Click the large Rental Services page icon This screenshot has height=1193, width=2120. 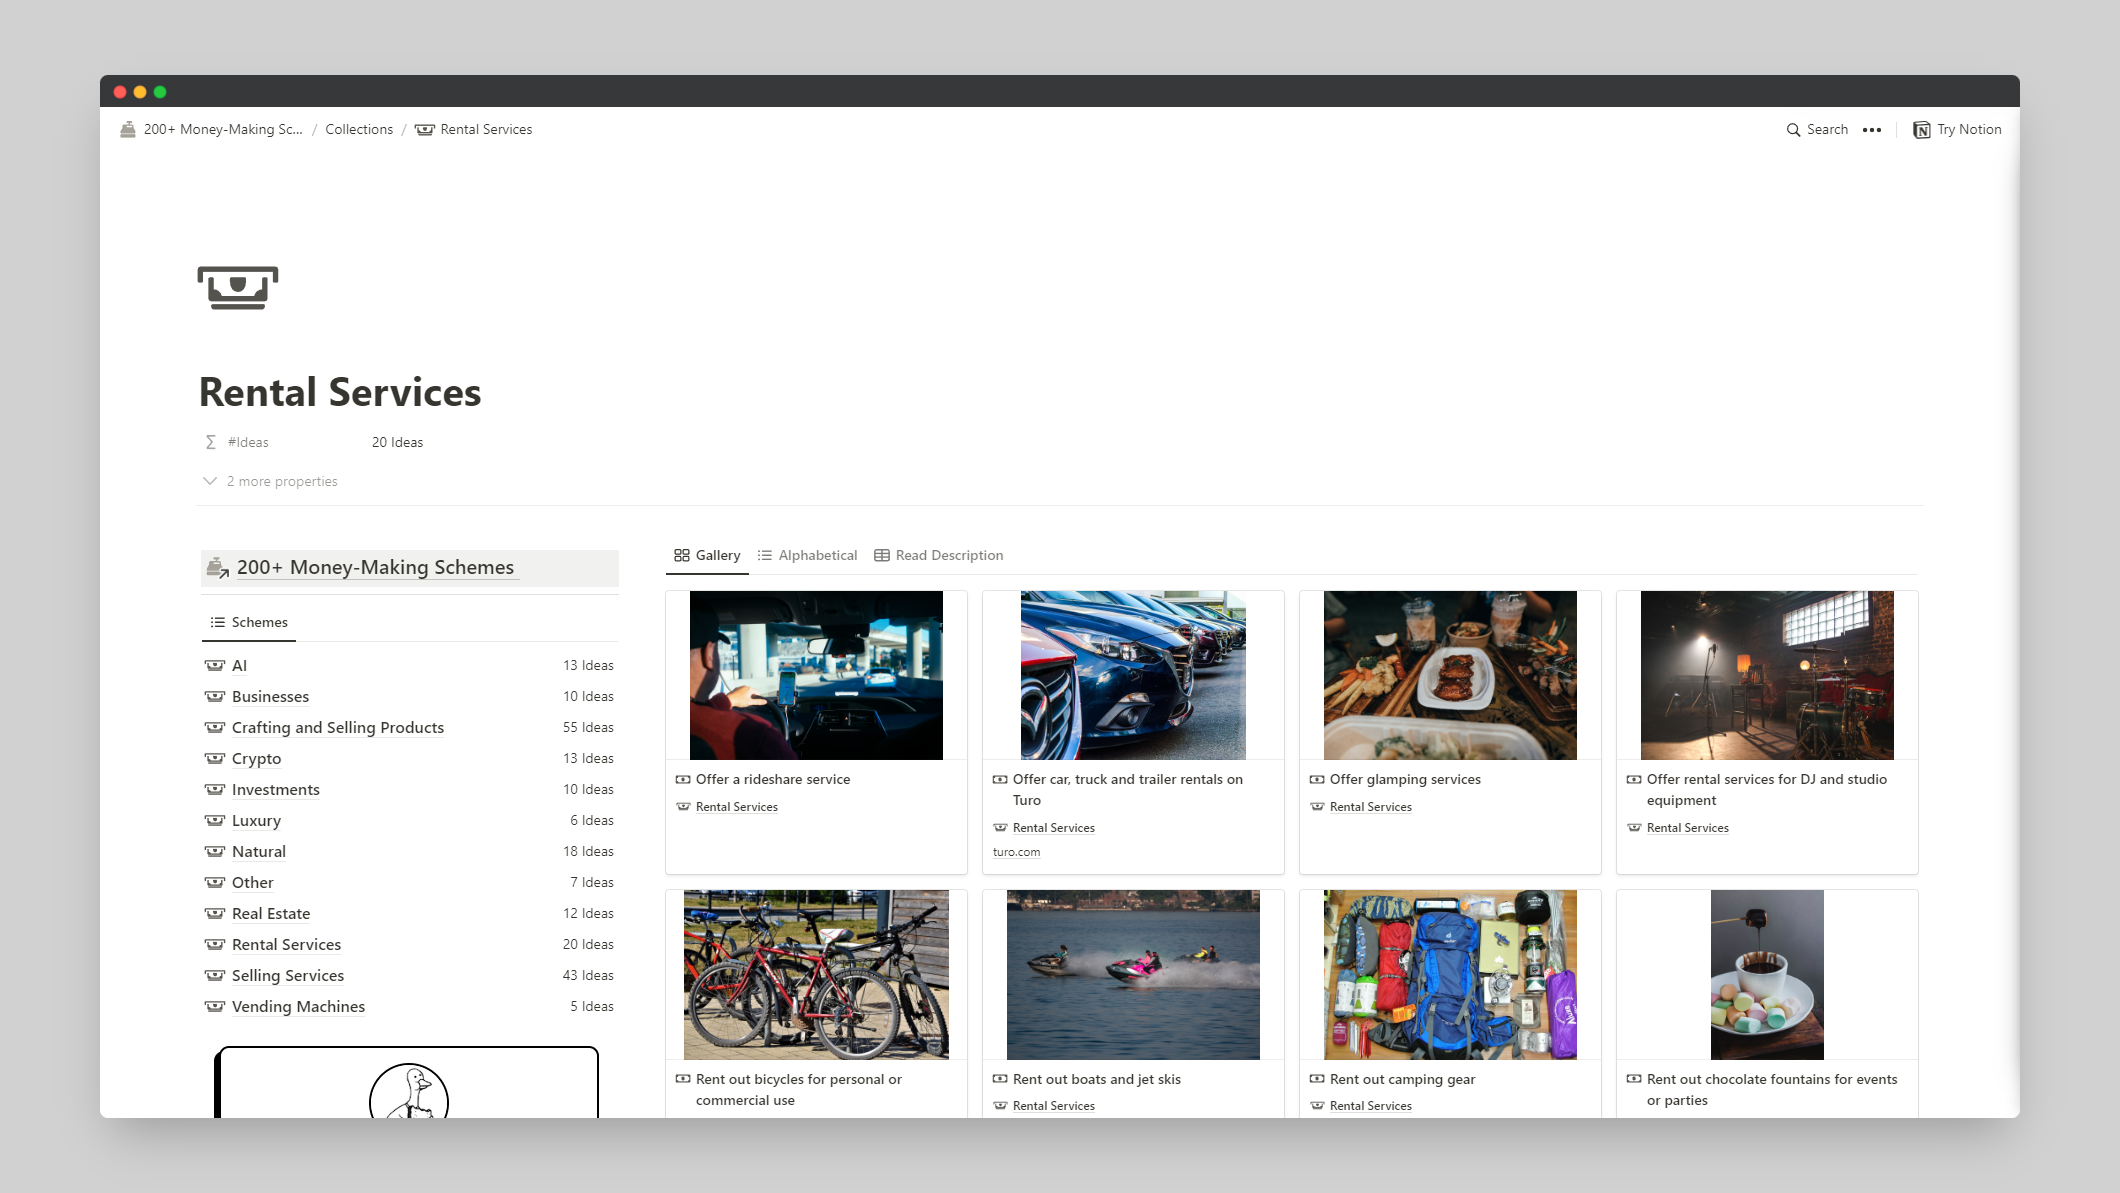pos(238,288)
